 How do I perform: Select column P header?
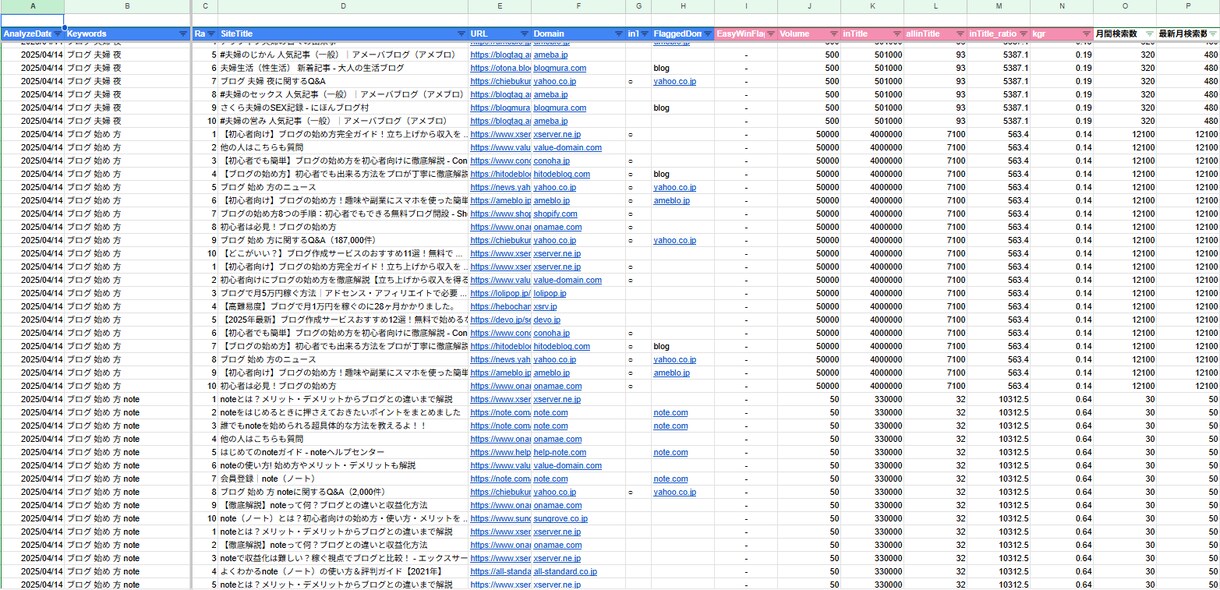1188,7
